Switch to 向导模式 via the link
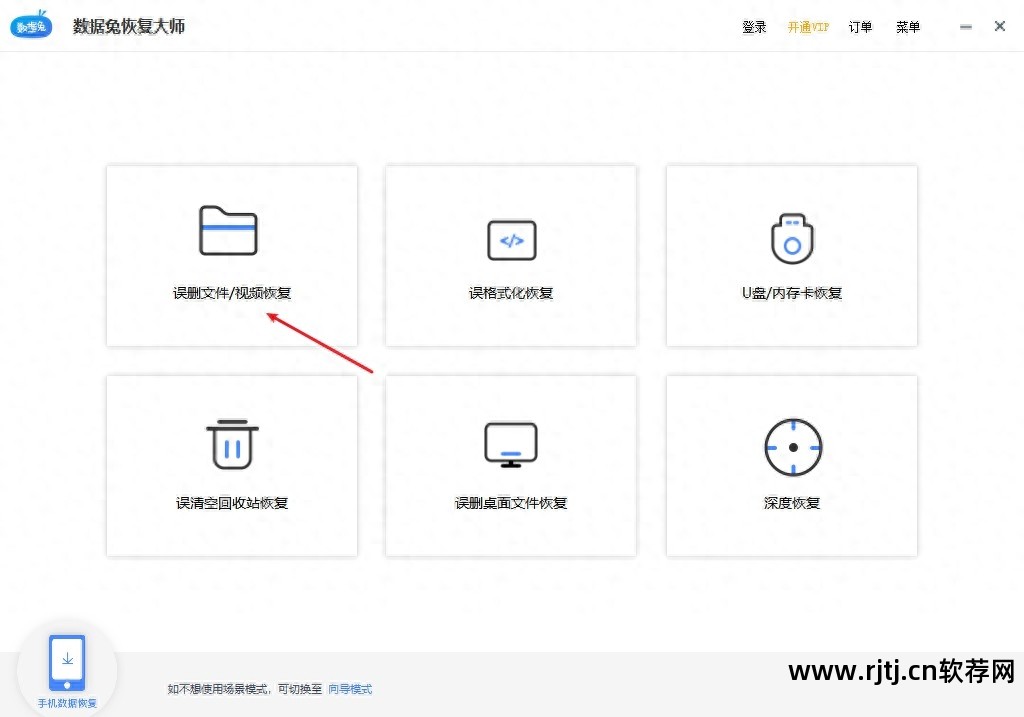The width and height of the screenshot is (1024, 717). (x=349, y=689)
